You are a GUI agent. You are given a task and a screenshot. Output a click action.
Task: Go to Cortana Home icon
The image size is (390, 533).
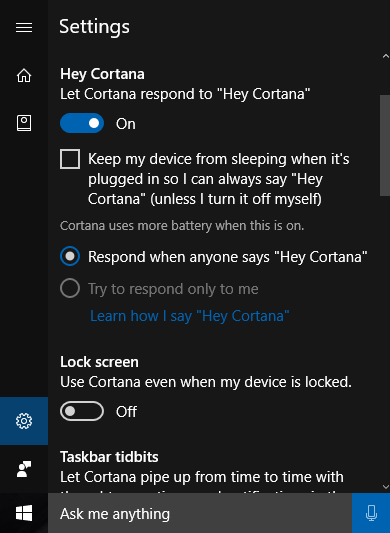[x=24, y=75]
